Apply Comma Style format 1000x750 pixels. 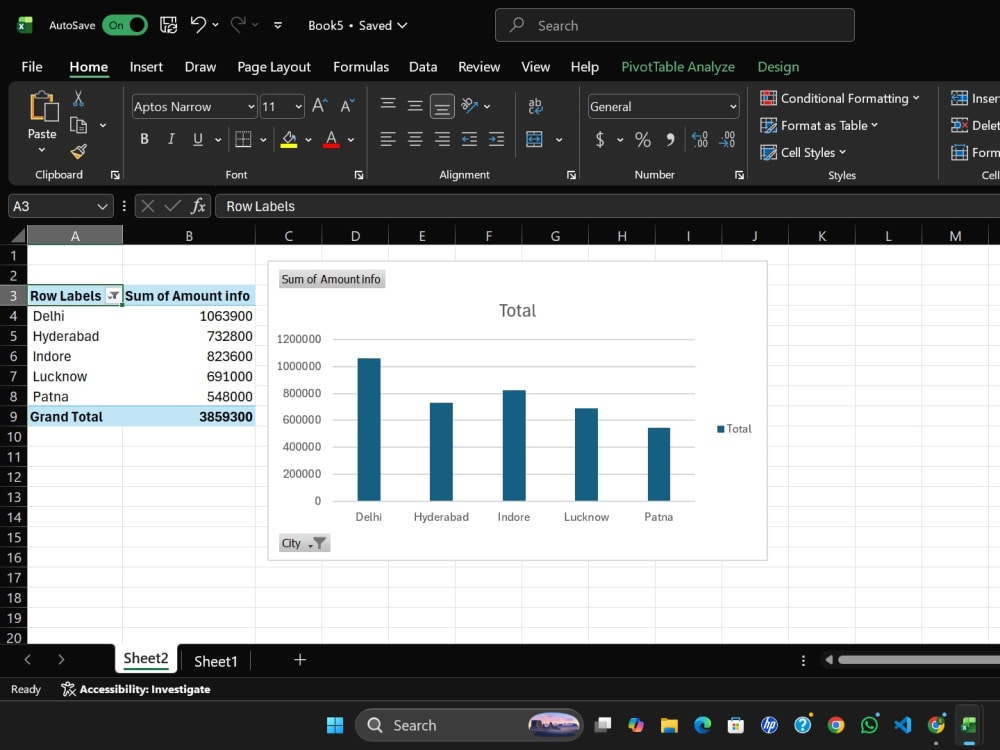click(x=670, y=139)
